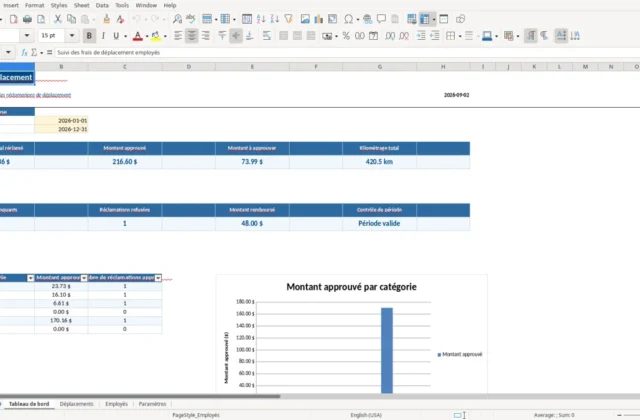The width and height of the screenshot is (640, 420).
Task: Click Increase Indent icon
Action: click(421, 36)
